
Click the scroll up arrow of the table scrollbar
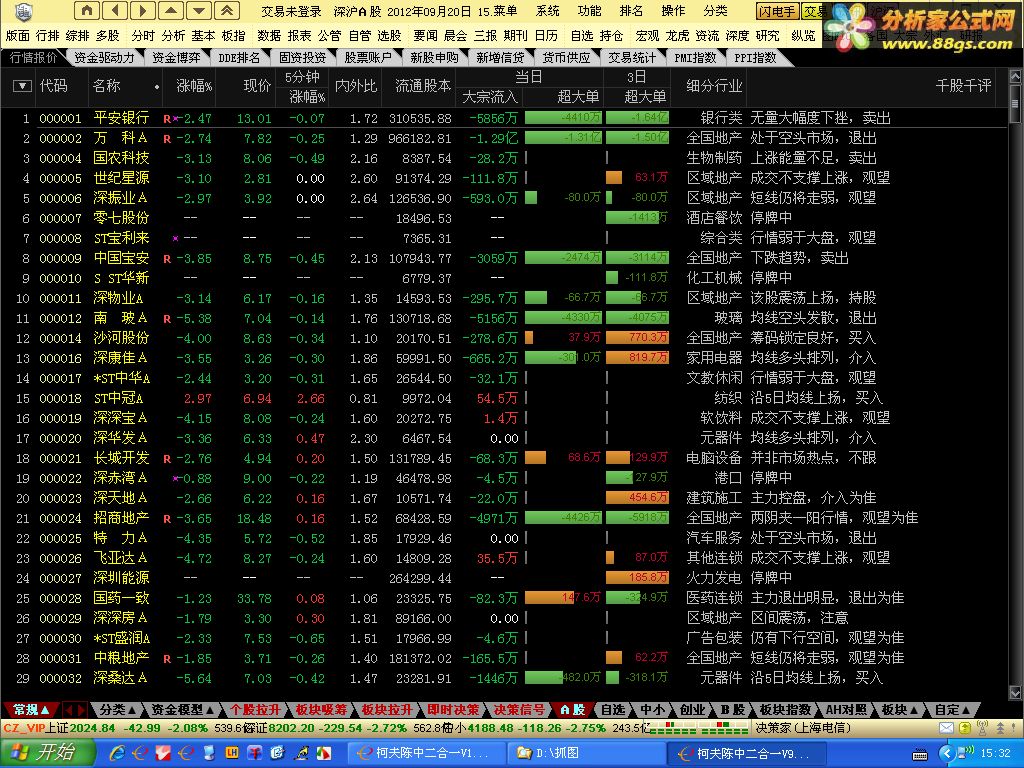coord(1015,78)
